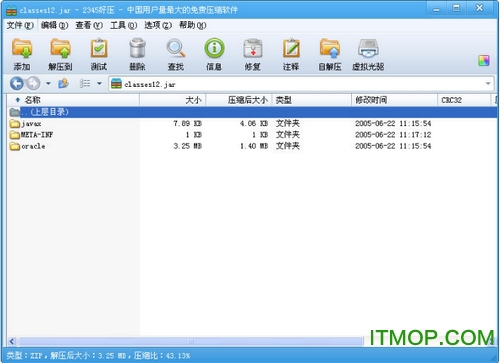Screen dimensions: 500x363
Task: Select the META-INF folder name
Action: [37, 135]
